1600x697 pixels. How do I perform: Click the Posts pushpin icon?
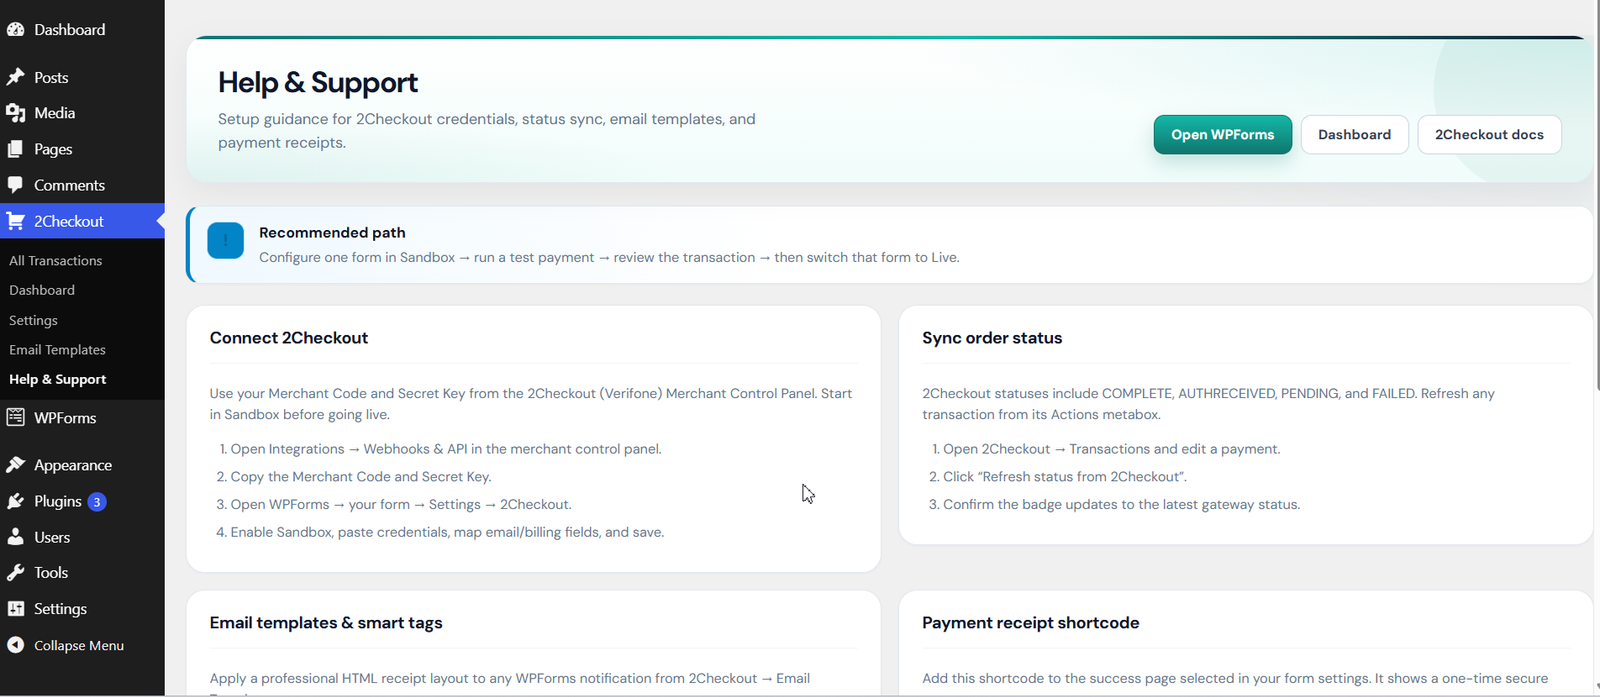pos(16,77)
